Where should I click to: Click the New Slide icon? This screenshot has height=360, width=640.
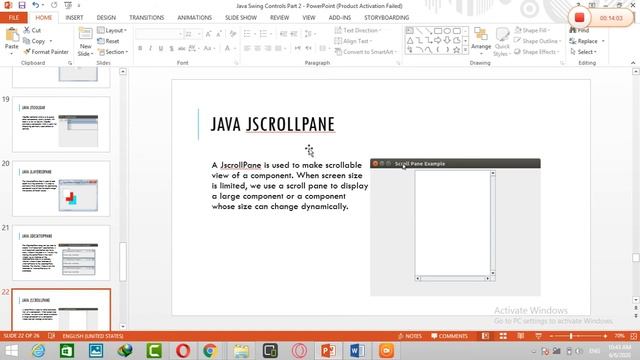pos(85,34)
